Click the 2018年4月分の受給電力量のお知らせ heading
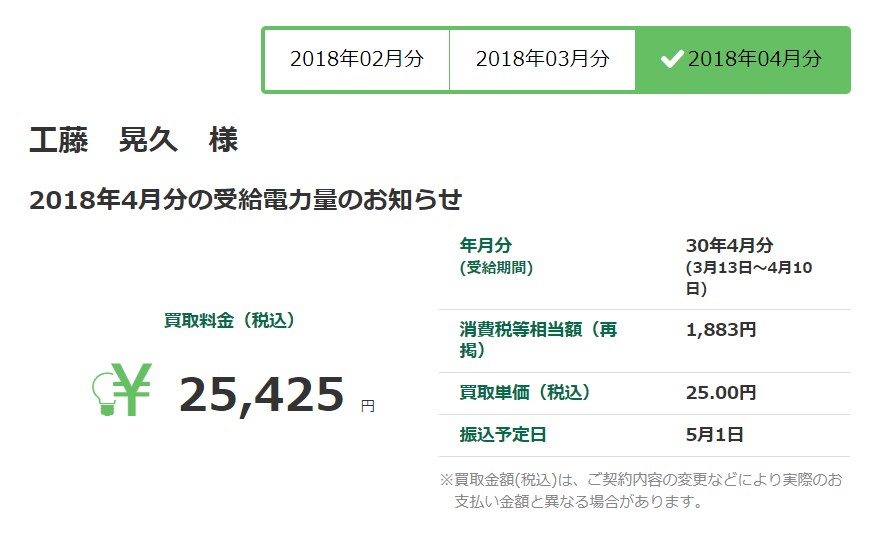Viewport: 880px width, 542px height. (246, 199)
